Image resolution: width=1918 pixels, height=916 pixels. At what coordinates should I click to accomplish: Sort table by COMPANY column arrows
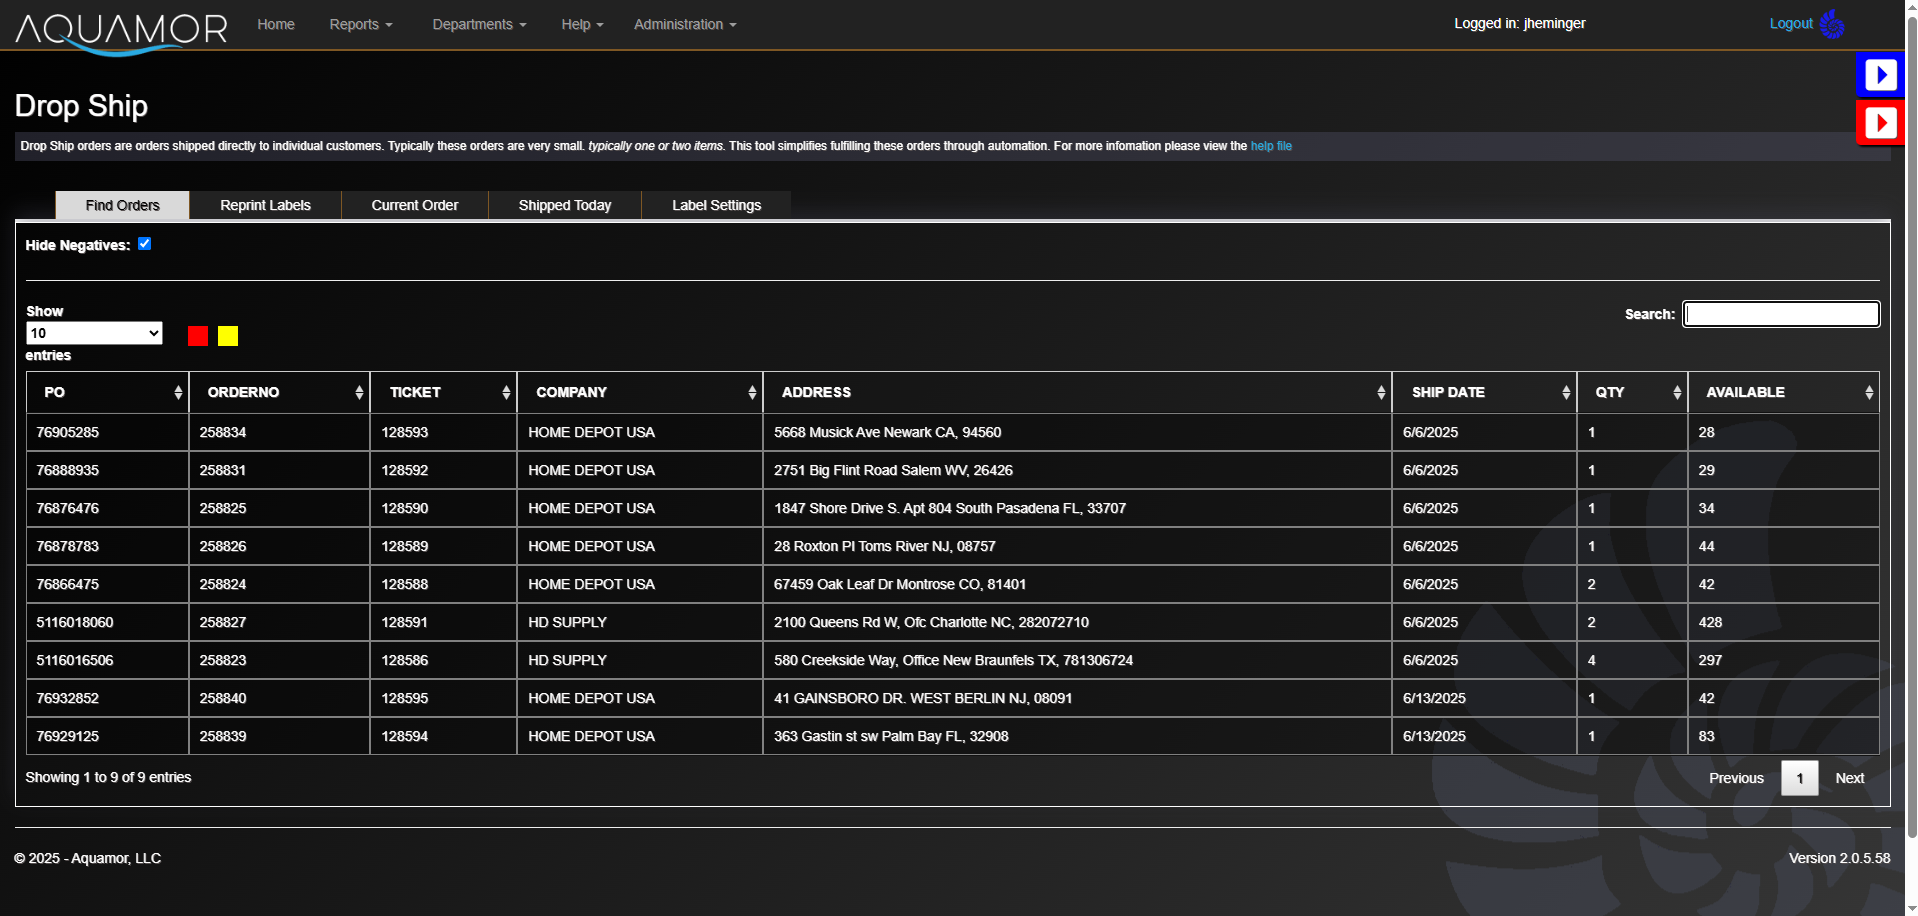point(752,393)
